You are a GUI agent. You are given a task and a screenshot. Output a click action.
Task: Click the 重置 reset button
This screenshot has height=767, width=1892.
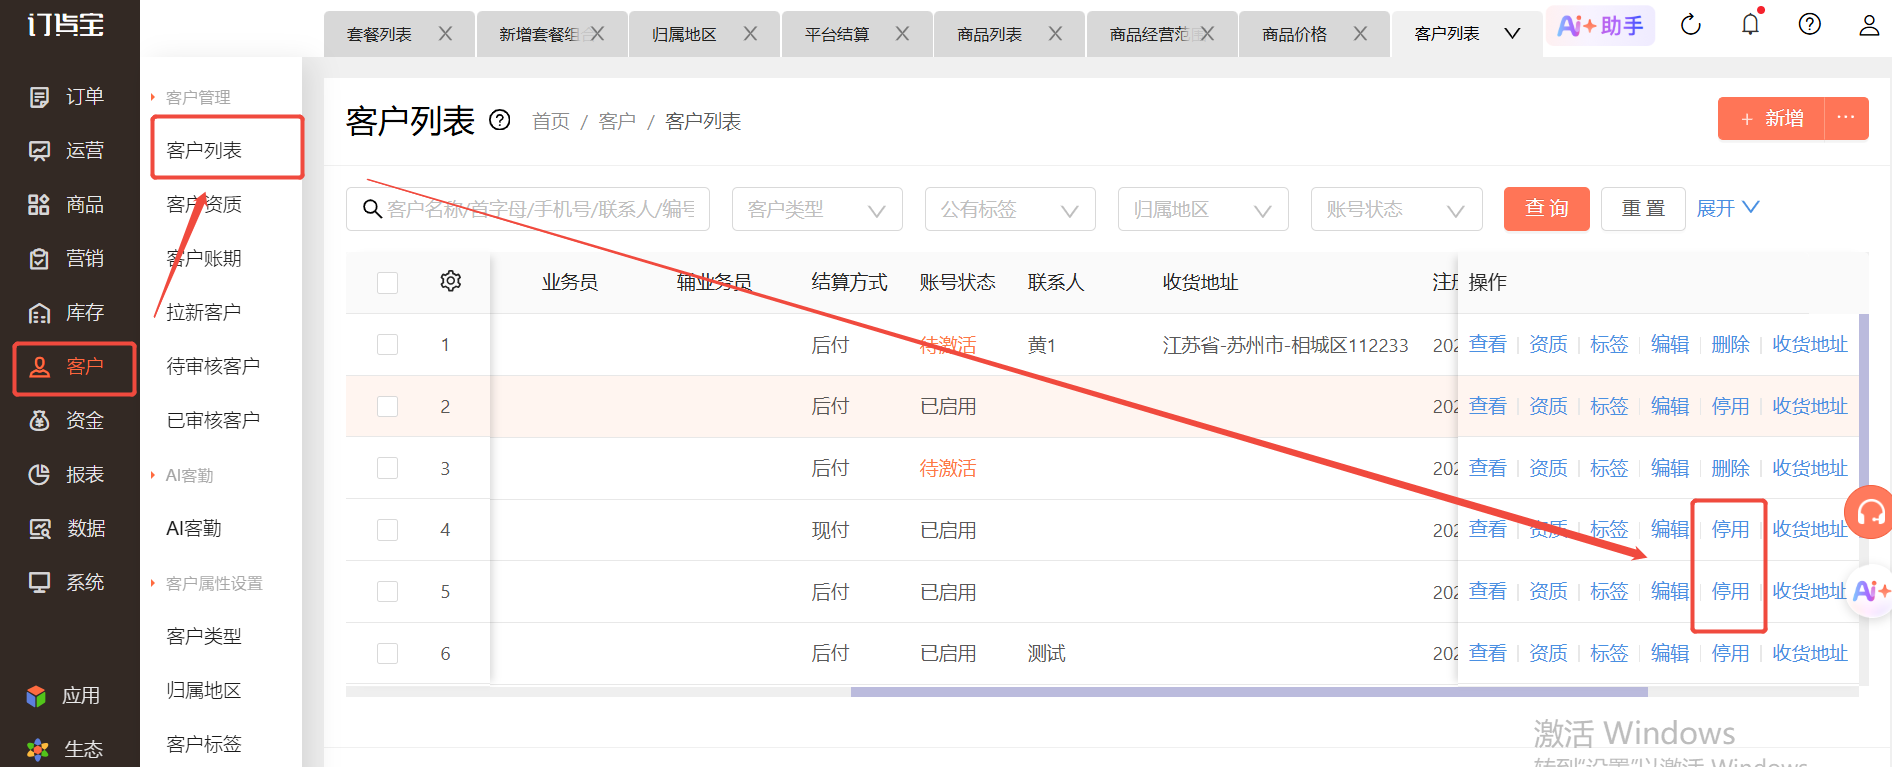coord(1643,209)
